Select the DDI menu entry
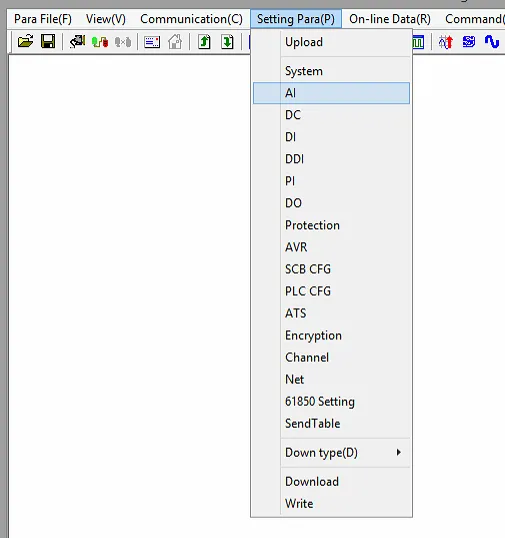The image size is (505, 538). pyautogui.click(x=331, y=159)
